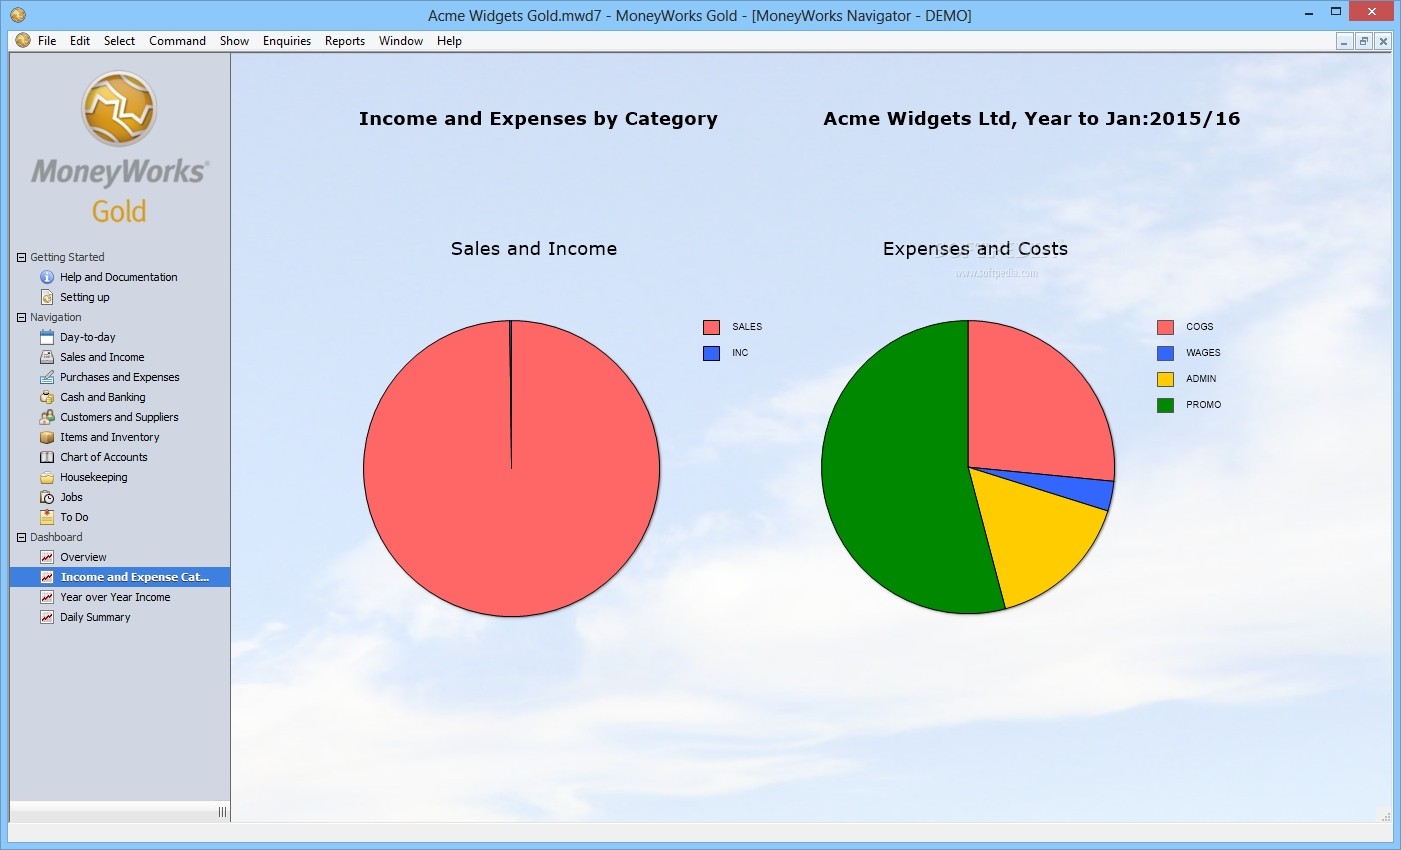The image size is (1401, 850).
Task: Click the Help and Documentation info icon
Action: coord(47,277)
